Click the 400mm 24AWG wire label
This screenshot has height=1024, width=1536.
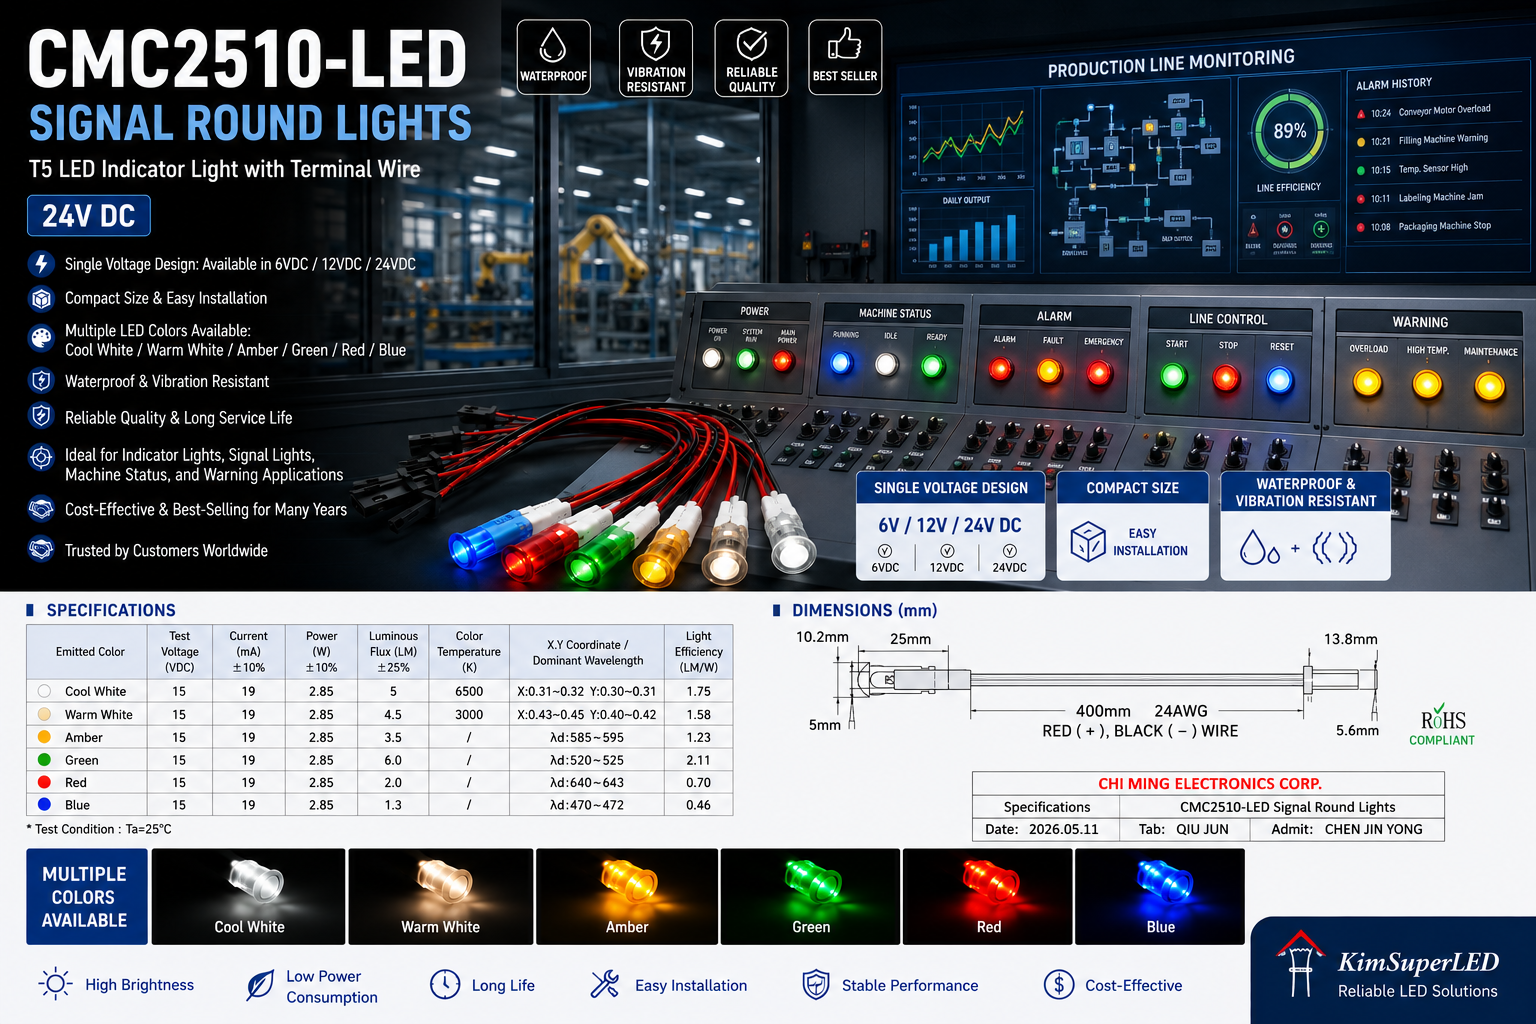tap(1141, 711)
